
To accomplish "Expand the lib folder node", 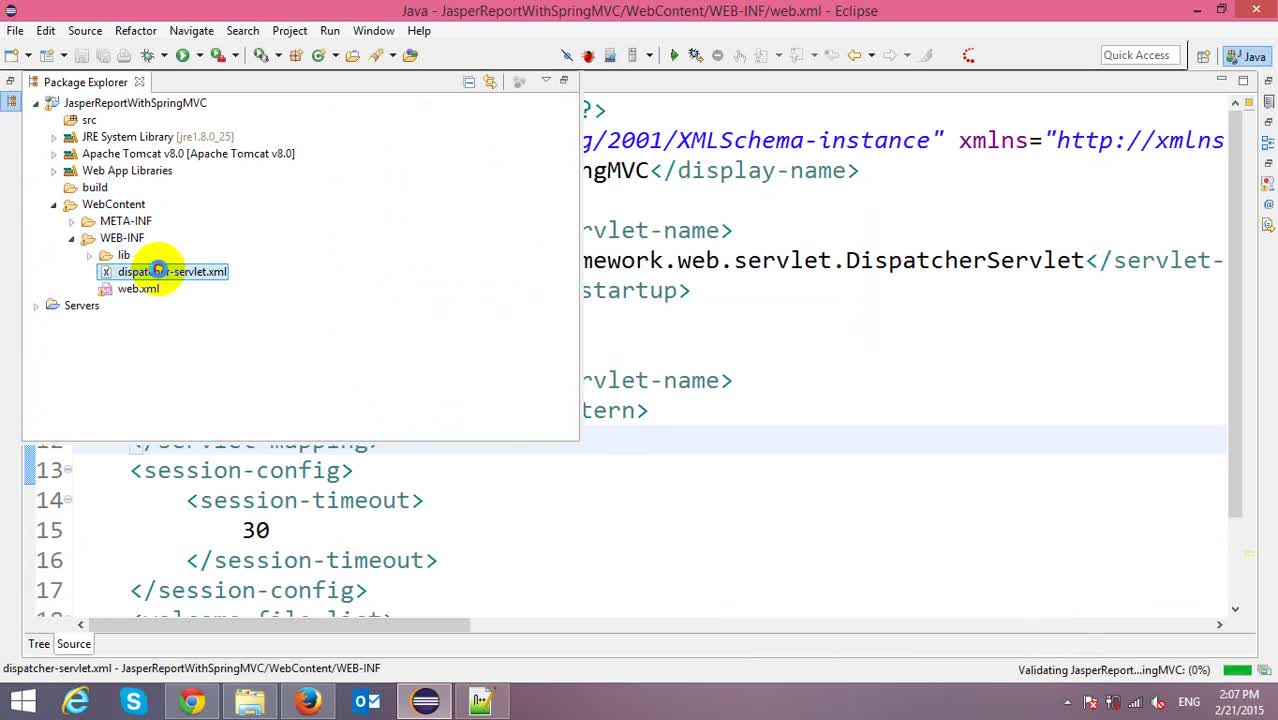I will (x=90, y=256).
